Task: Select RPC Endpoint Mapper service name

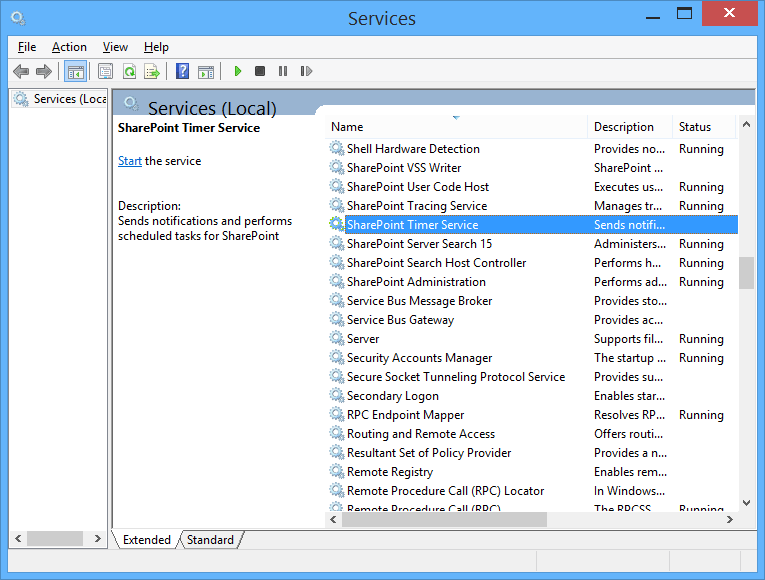Action: click(405, 415)
